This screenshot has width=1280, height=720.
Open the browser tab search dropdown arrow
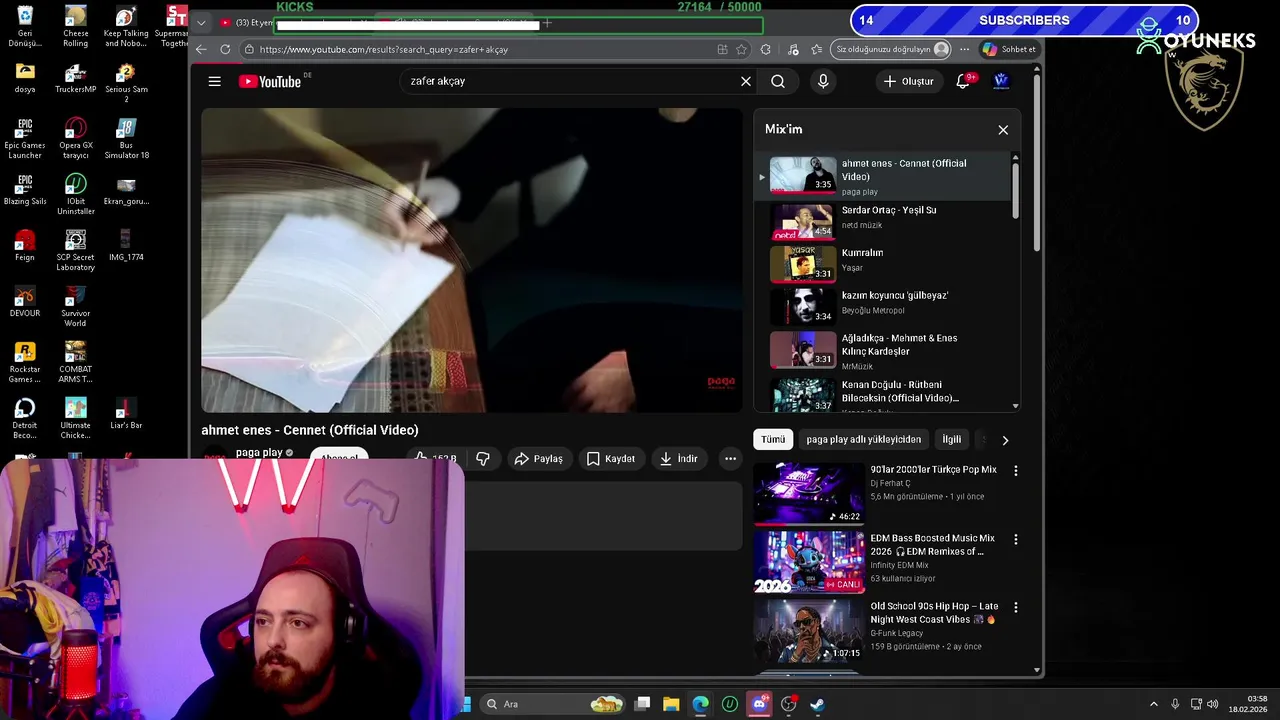201,22
